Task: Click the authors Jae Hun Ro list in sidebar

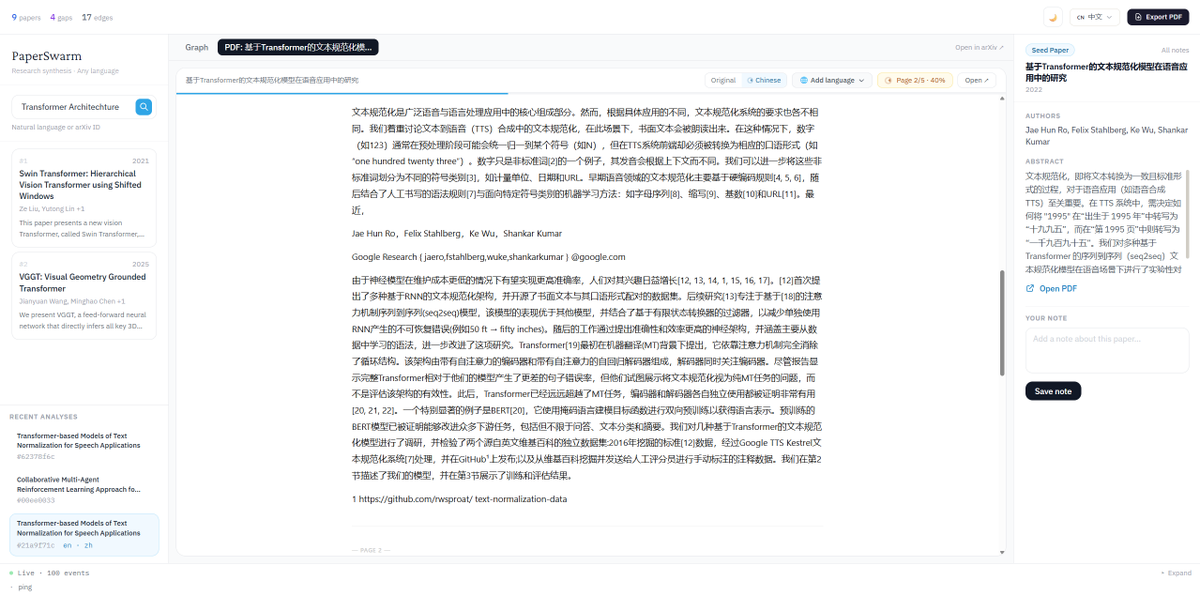Action: (1106, 135)
